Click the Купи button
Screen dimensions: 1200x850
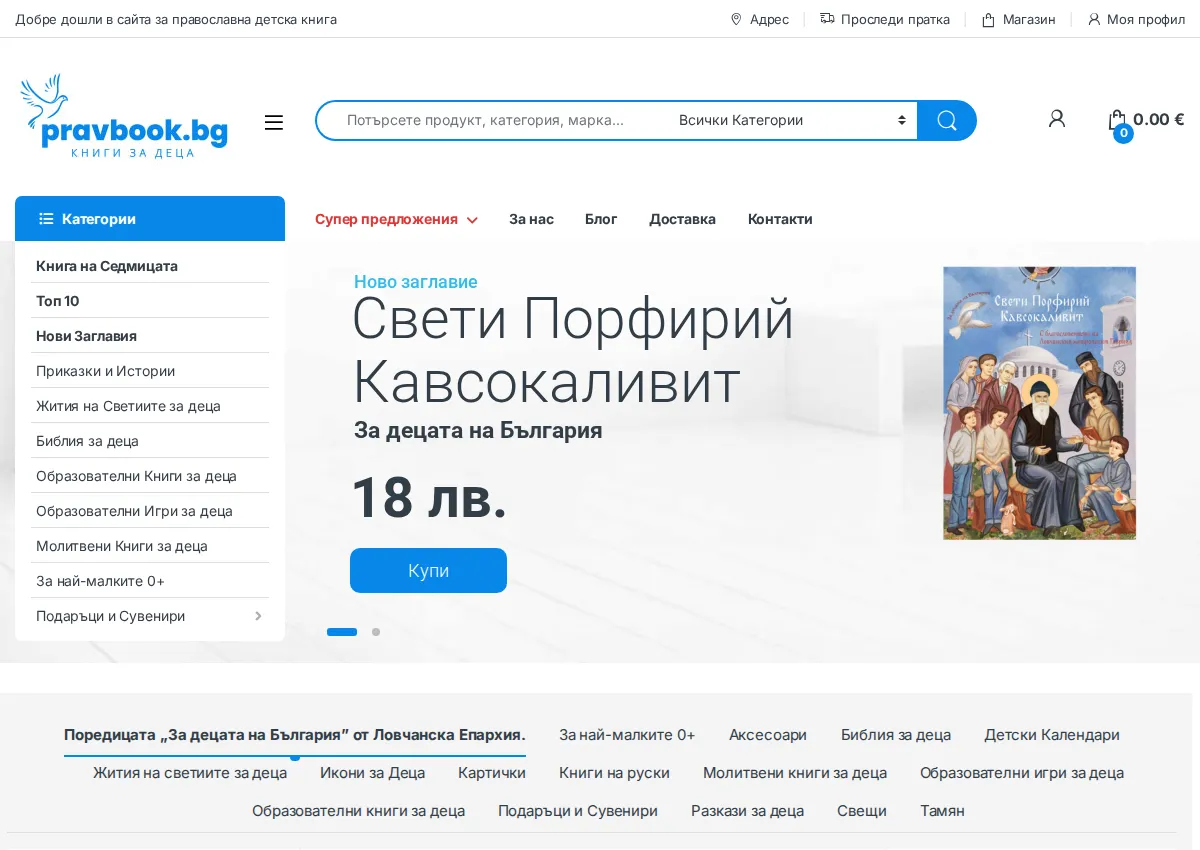[428, 571]
